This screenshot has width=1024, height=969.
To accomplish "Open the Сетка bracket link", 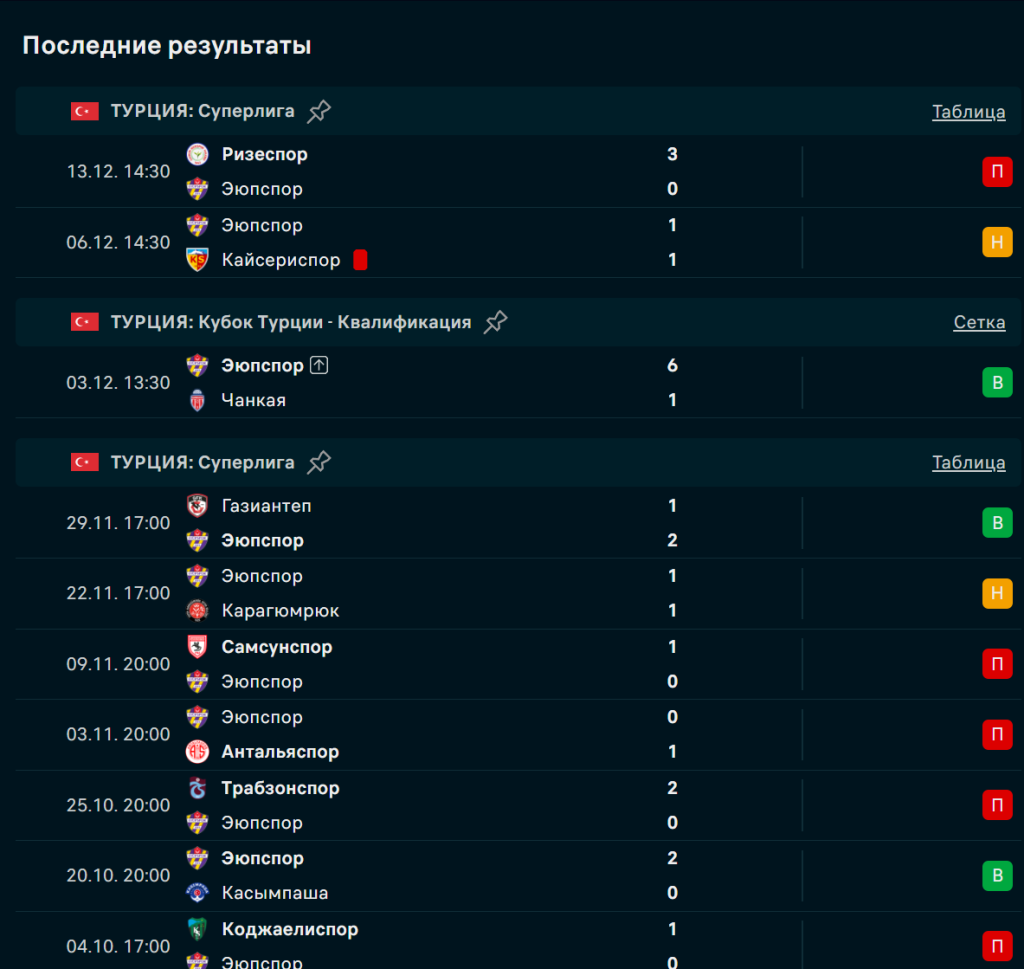I will click(x=979, y=322).
